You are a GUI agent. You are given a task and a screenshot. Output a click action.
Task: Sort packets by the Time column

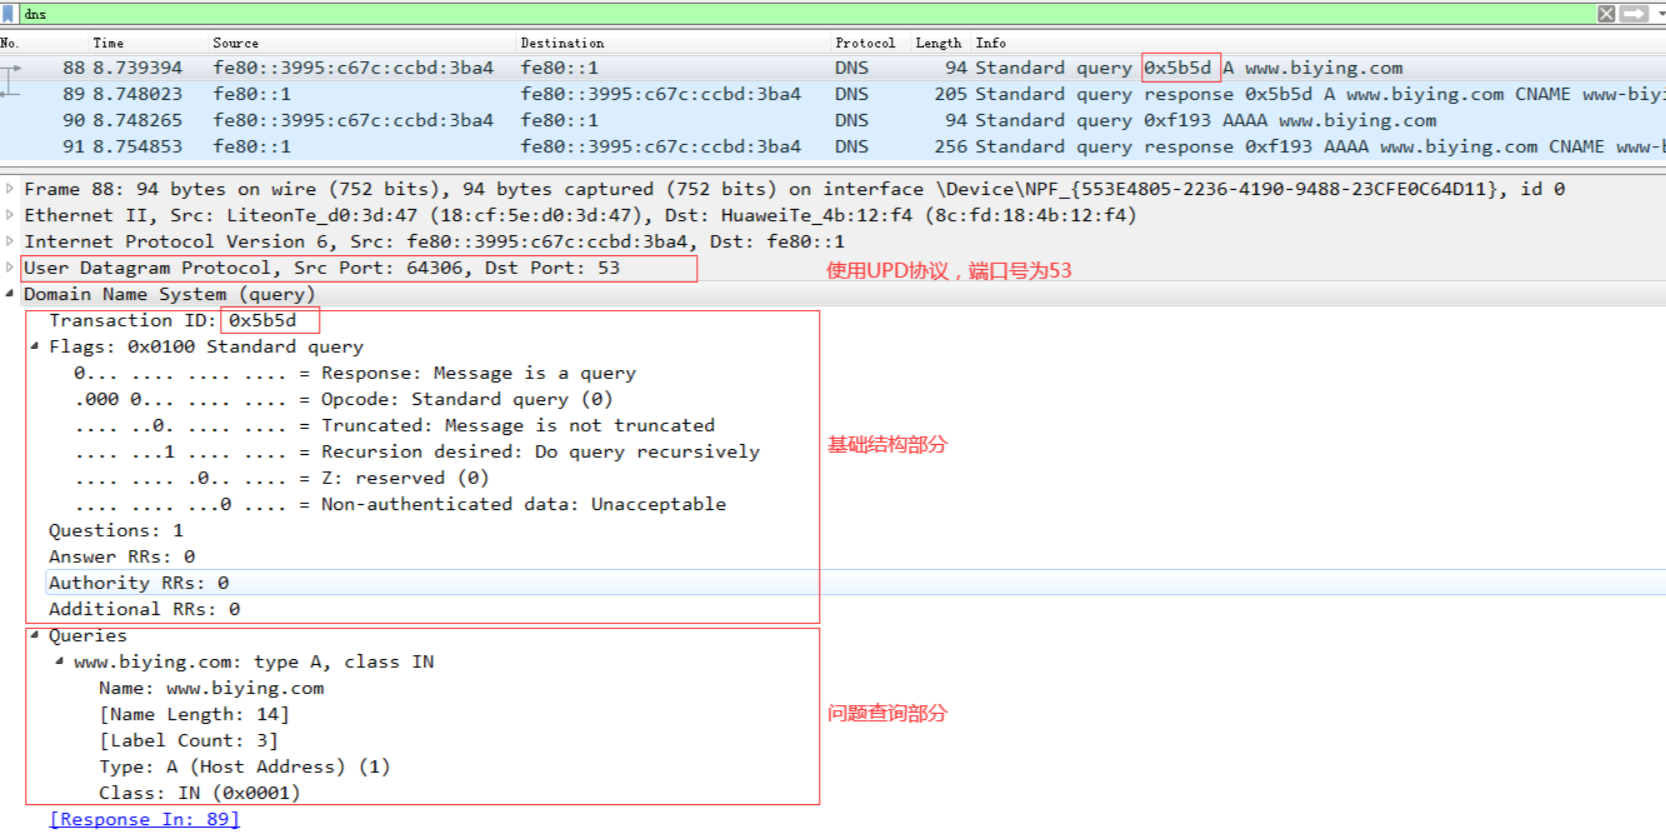108,43
